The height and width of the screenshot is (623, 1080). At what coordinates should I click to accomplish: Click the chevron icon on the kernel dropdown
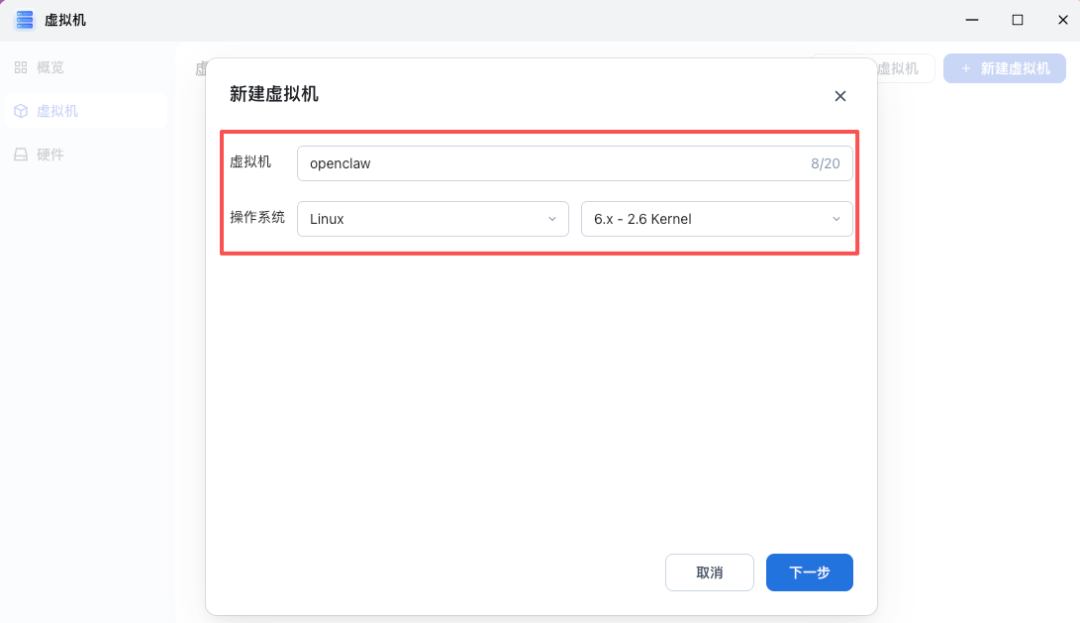tap(836, 218)
